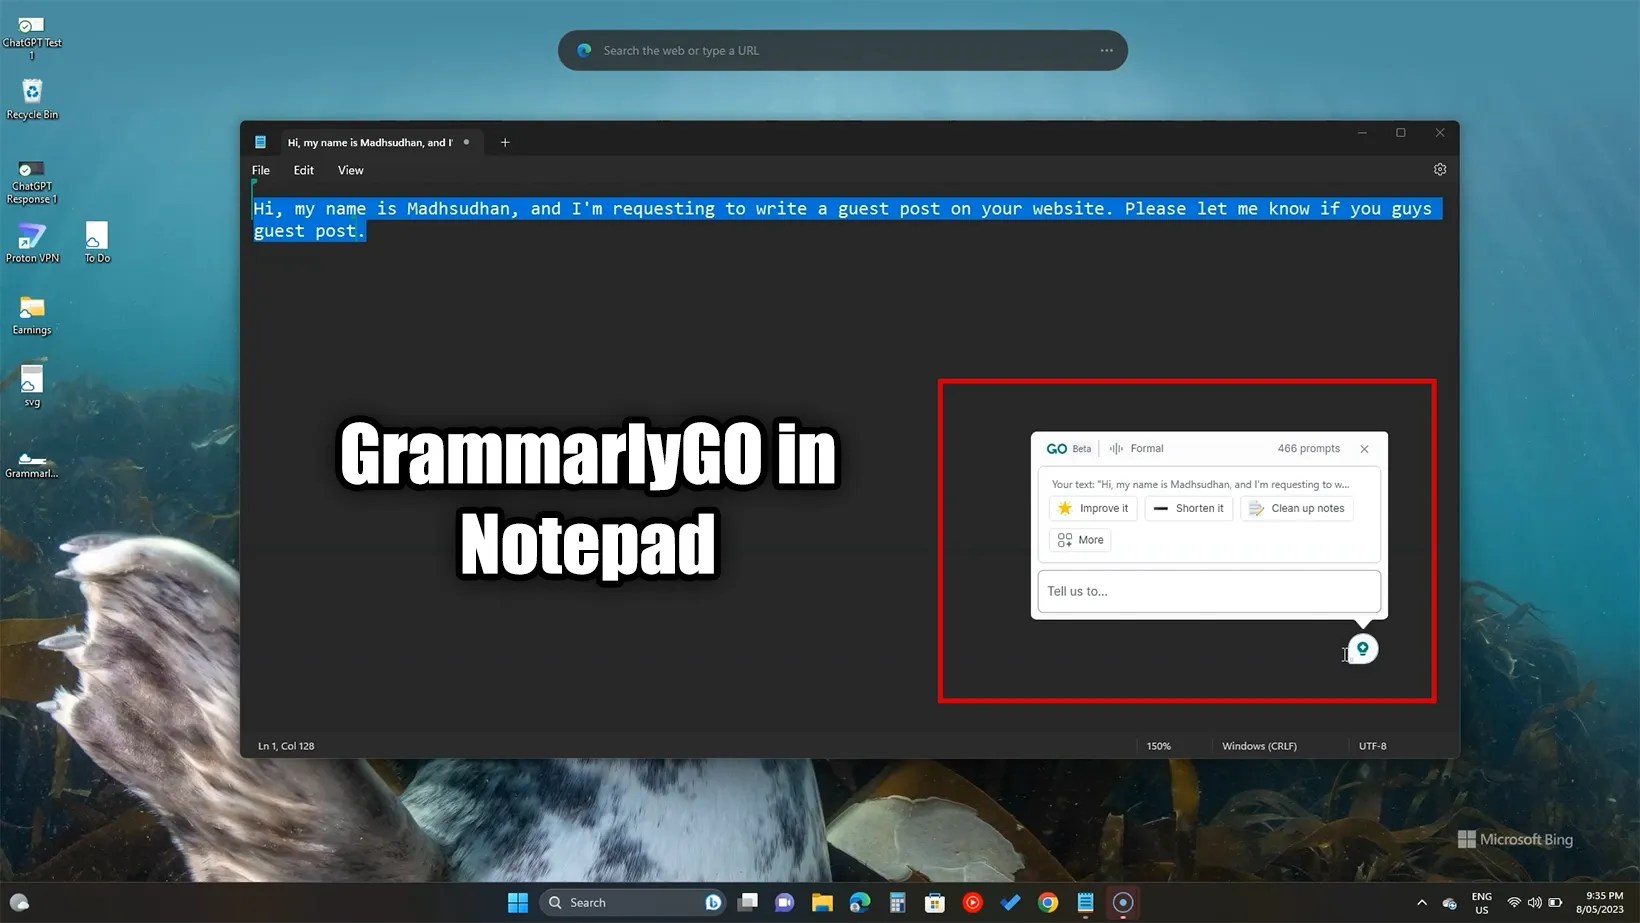Click the Improve it button
Viewport: 1640px width, 923px height.
click(1092, 508)
